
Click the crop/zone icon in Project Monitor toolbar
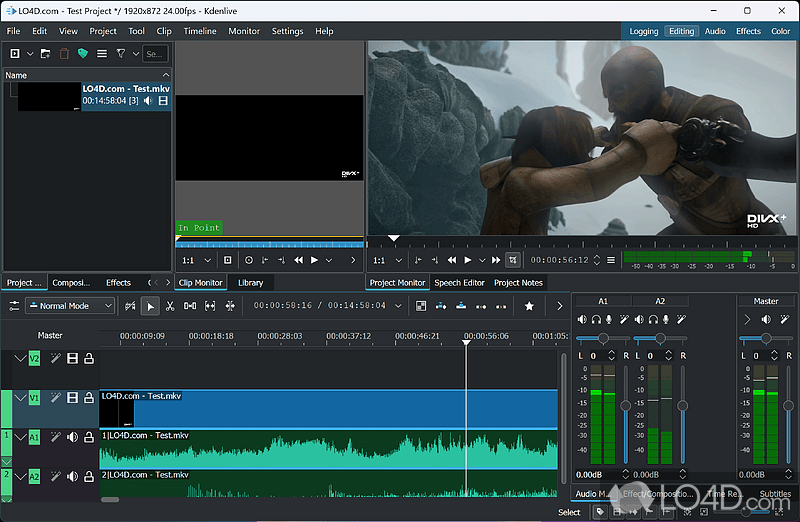[x=513, y=260]
